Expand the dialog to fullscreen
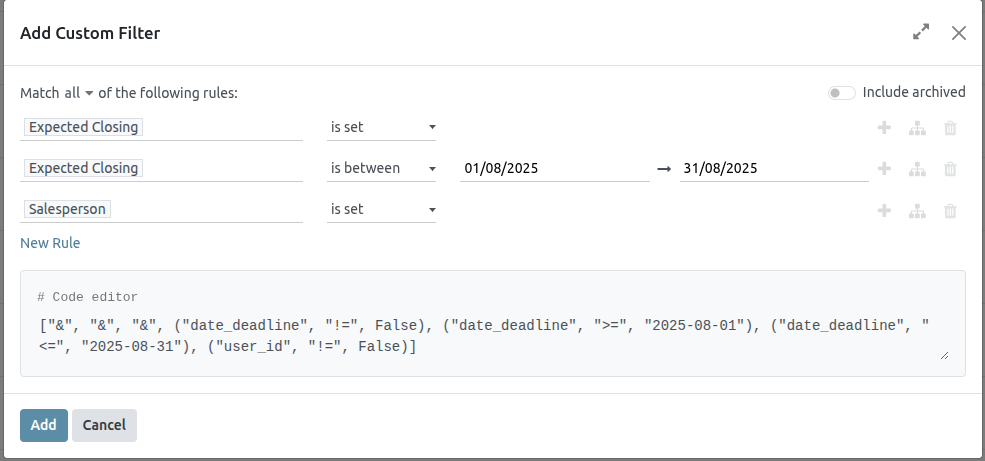 click(921, 33)
